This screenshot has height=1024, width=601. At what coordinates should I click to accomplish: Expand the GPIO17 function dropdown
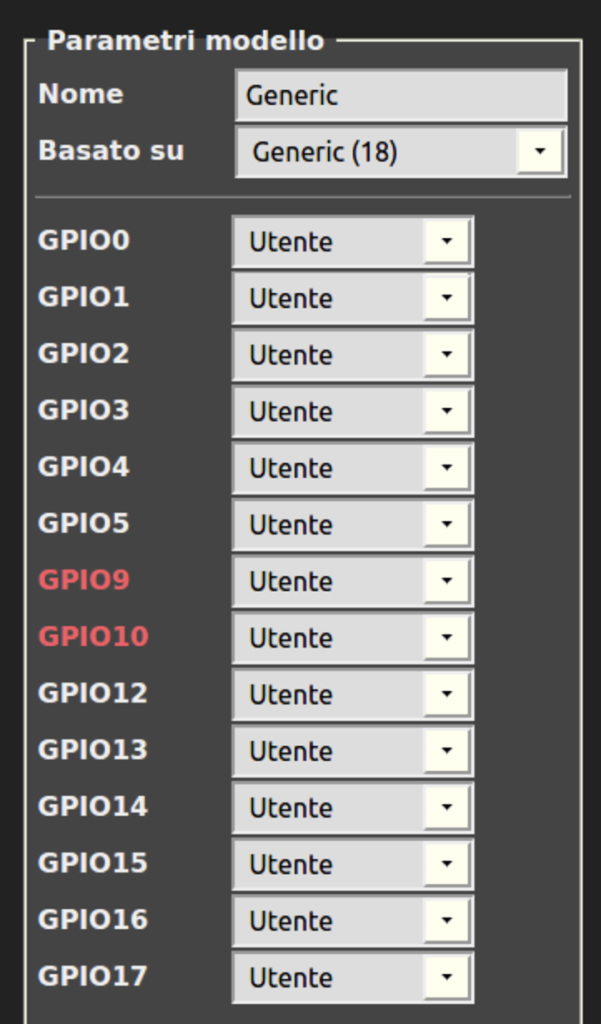click(352, 977)
